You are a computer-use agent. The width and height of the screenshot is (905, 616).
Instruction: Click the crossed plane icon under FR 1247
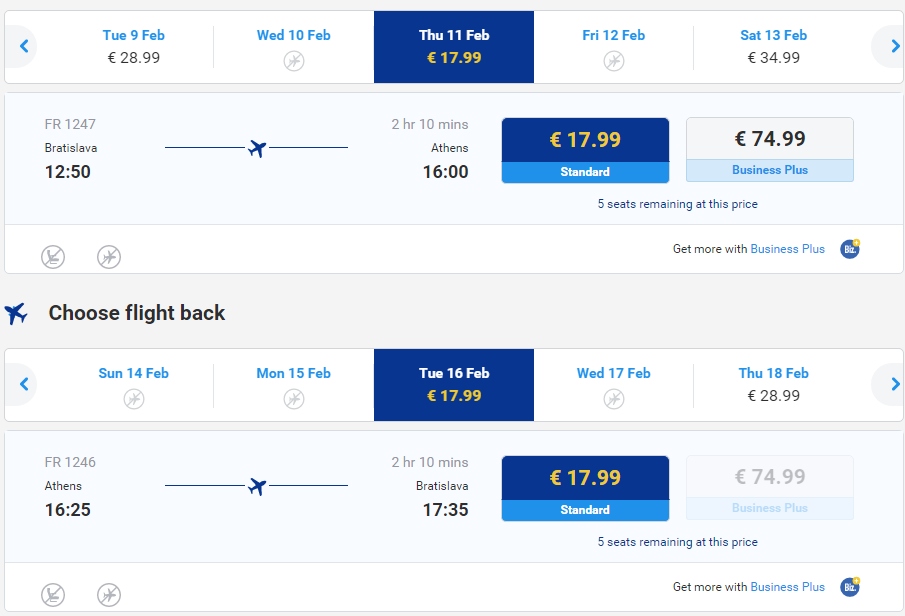coord(109,256)
